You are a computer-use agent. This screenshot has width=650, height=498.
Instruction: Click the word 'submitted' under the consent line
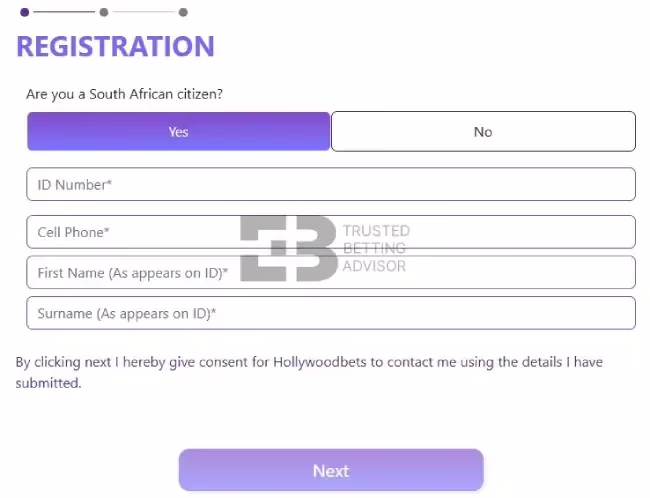pos(47,382)
